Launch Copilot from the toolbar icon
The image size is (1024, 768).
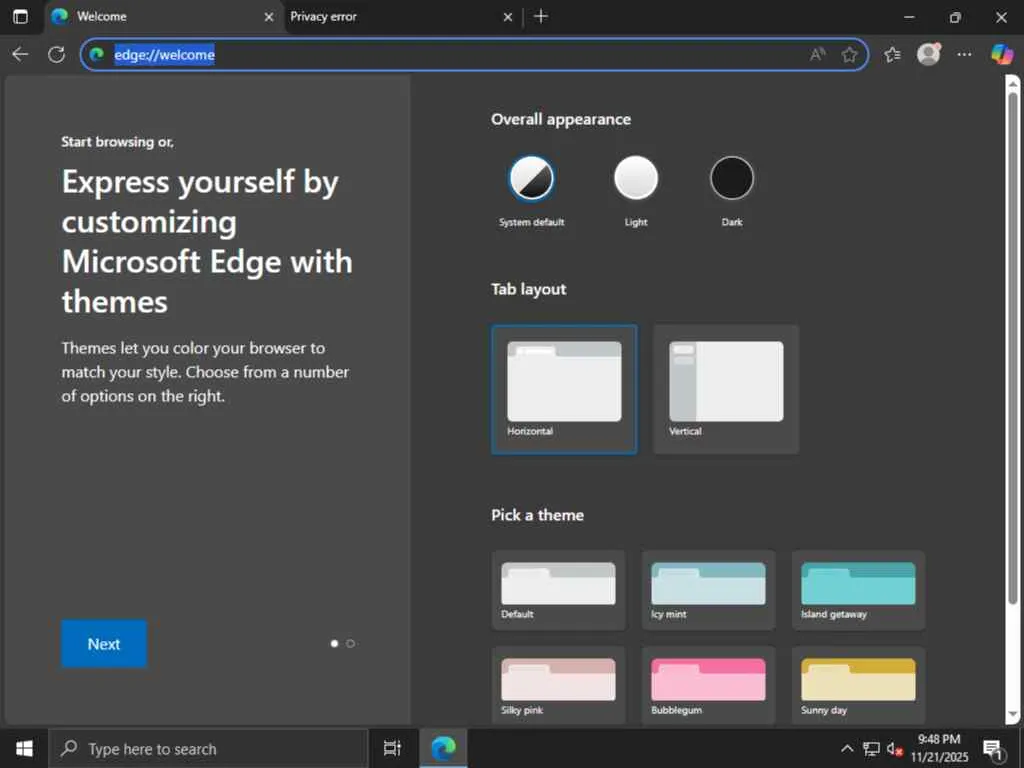click(x=1002, y=54)
